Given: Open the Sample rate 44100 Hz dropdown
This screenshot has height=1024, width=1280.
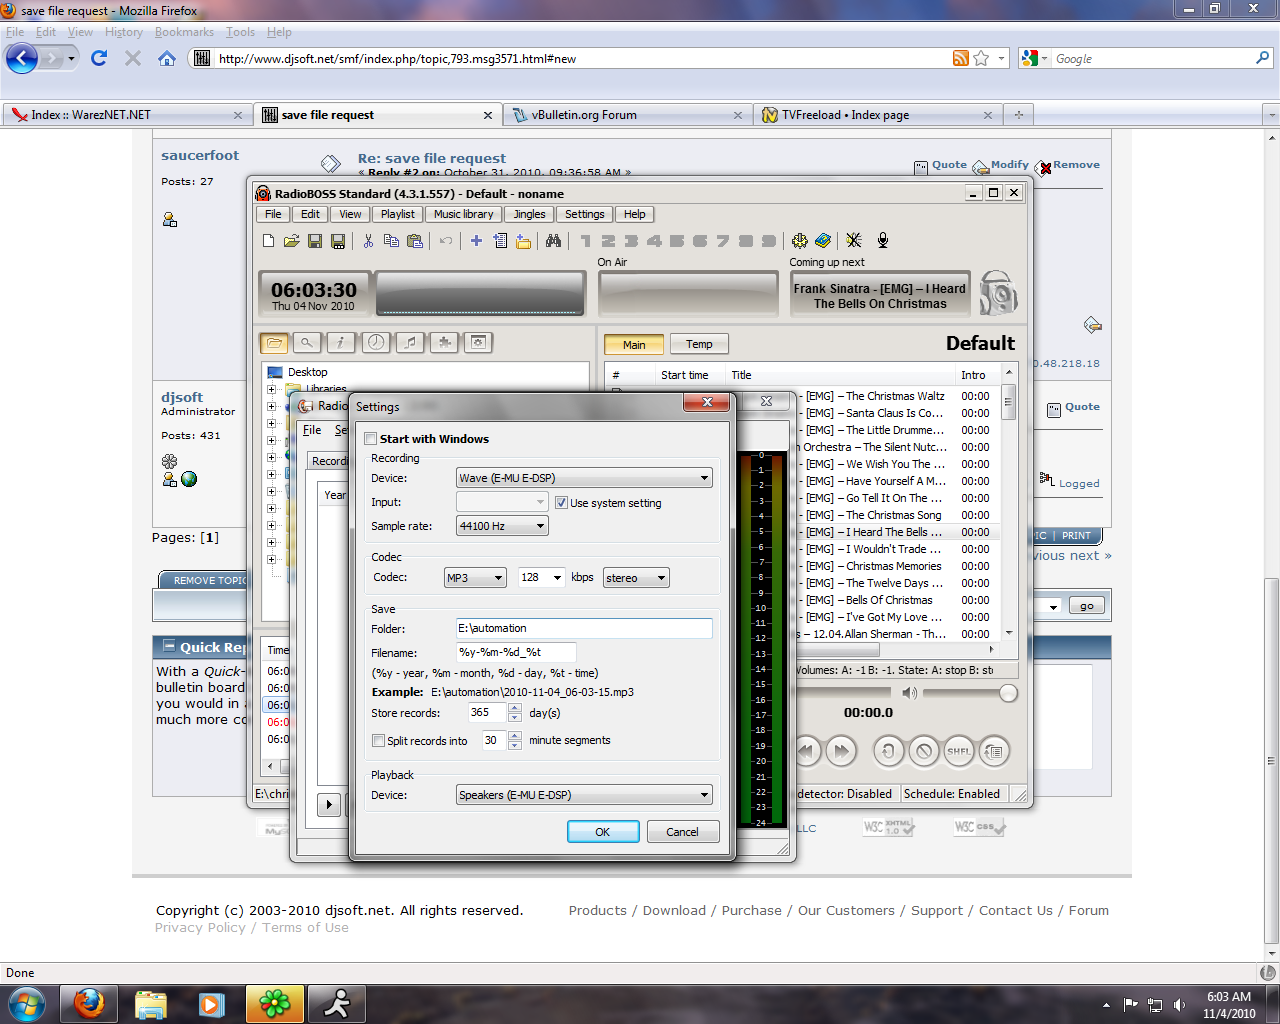Looking at the screenshot, I should click(x=502, y=526).
